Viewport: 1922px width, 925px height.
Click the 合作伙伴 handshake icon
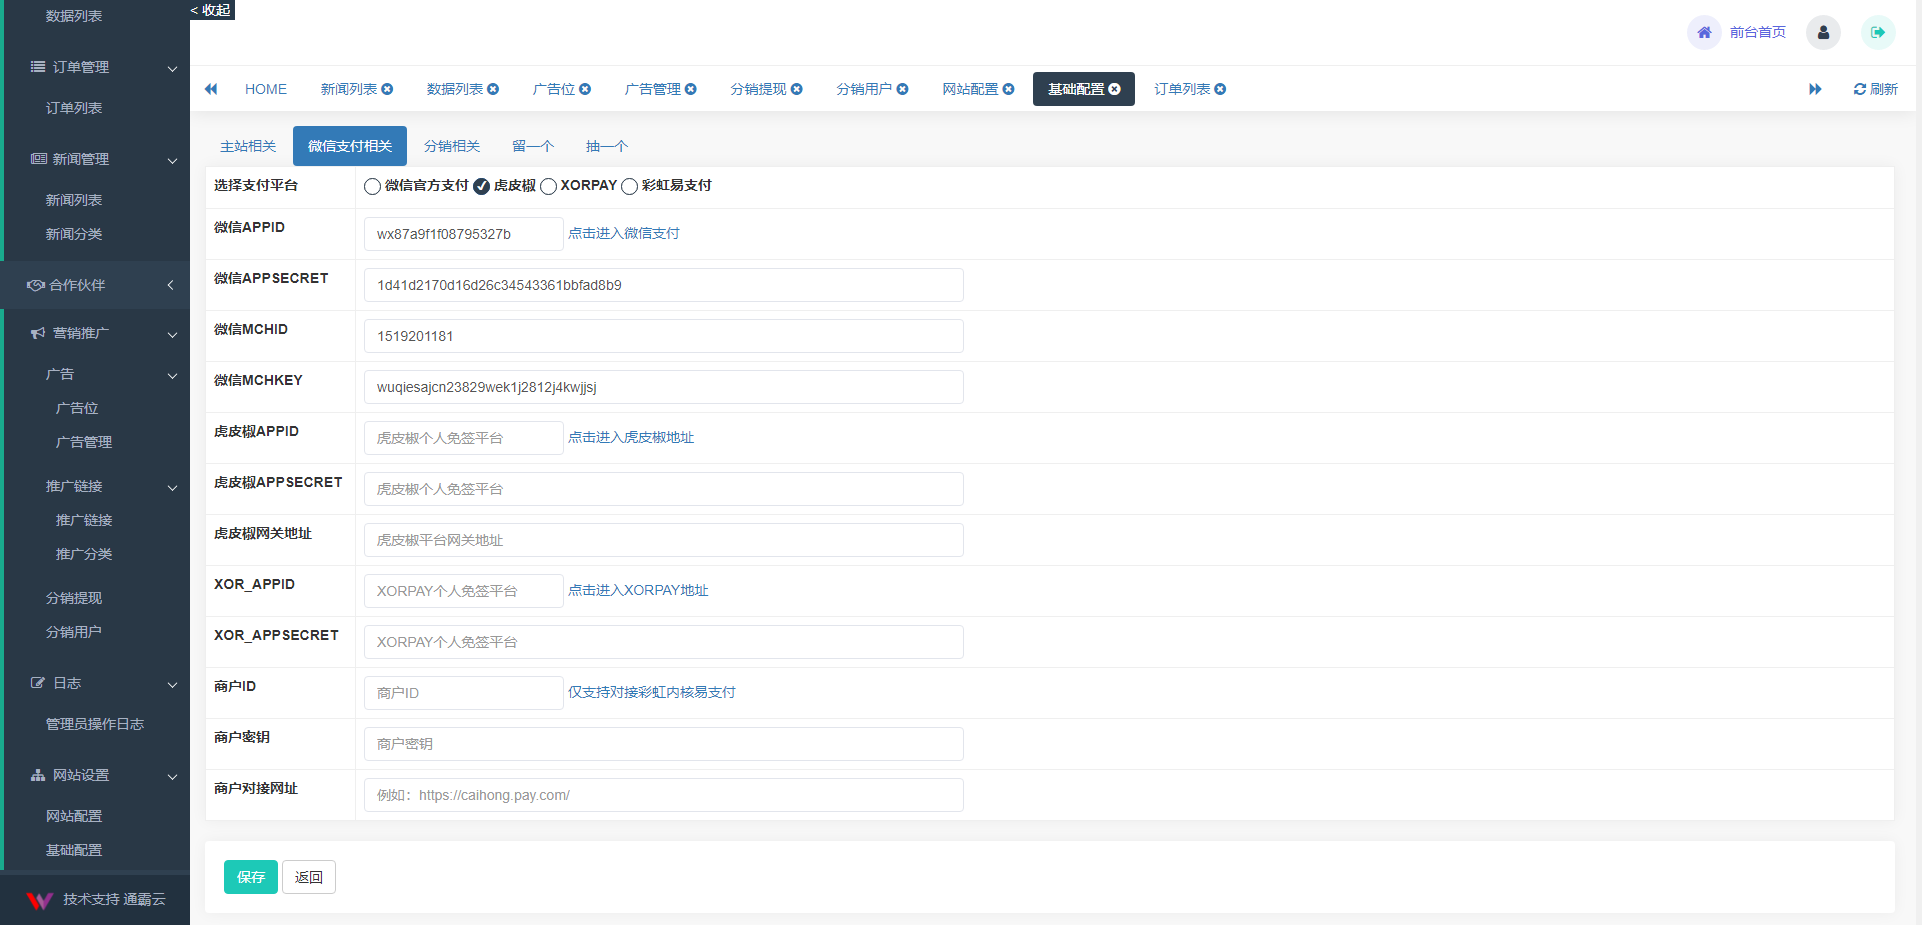point(35,285)
